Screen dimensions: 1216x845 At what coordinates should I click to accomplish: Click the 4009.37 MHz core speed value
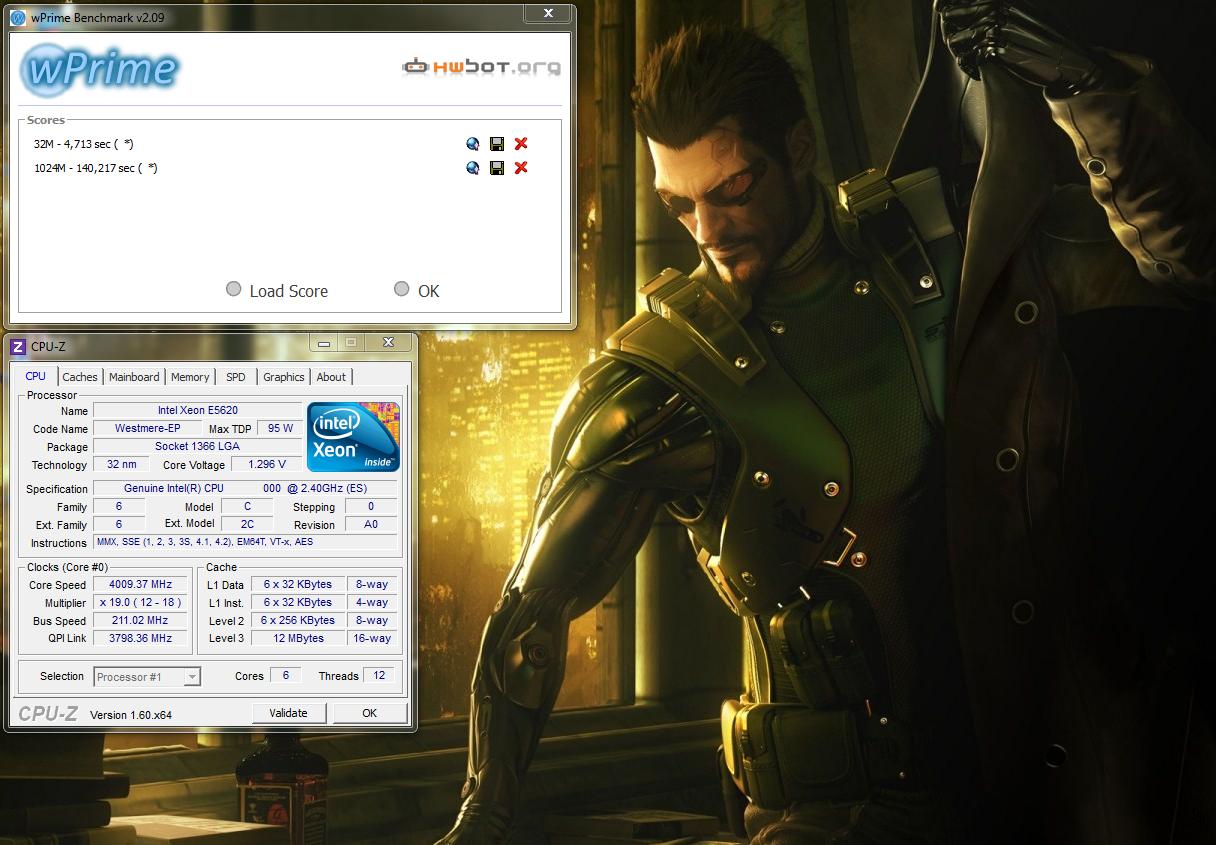[141, 585]
